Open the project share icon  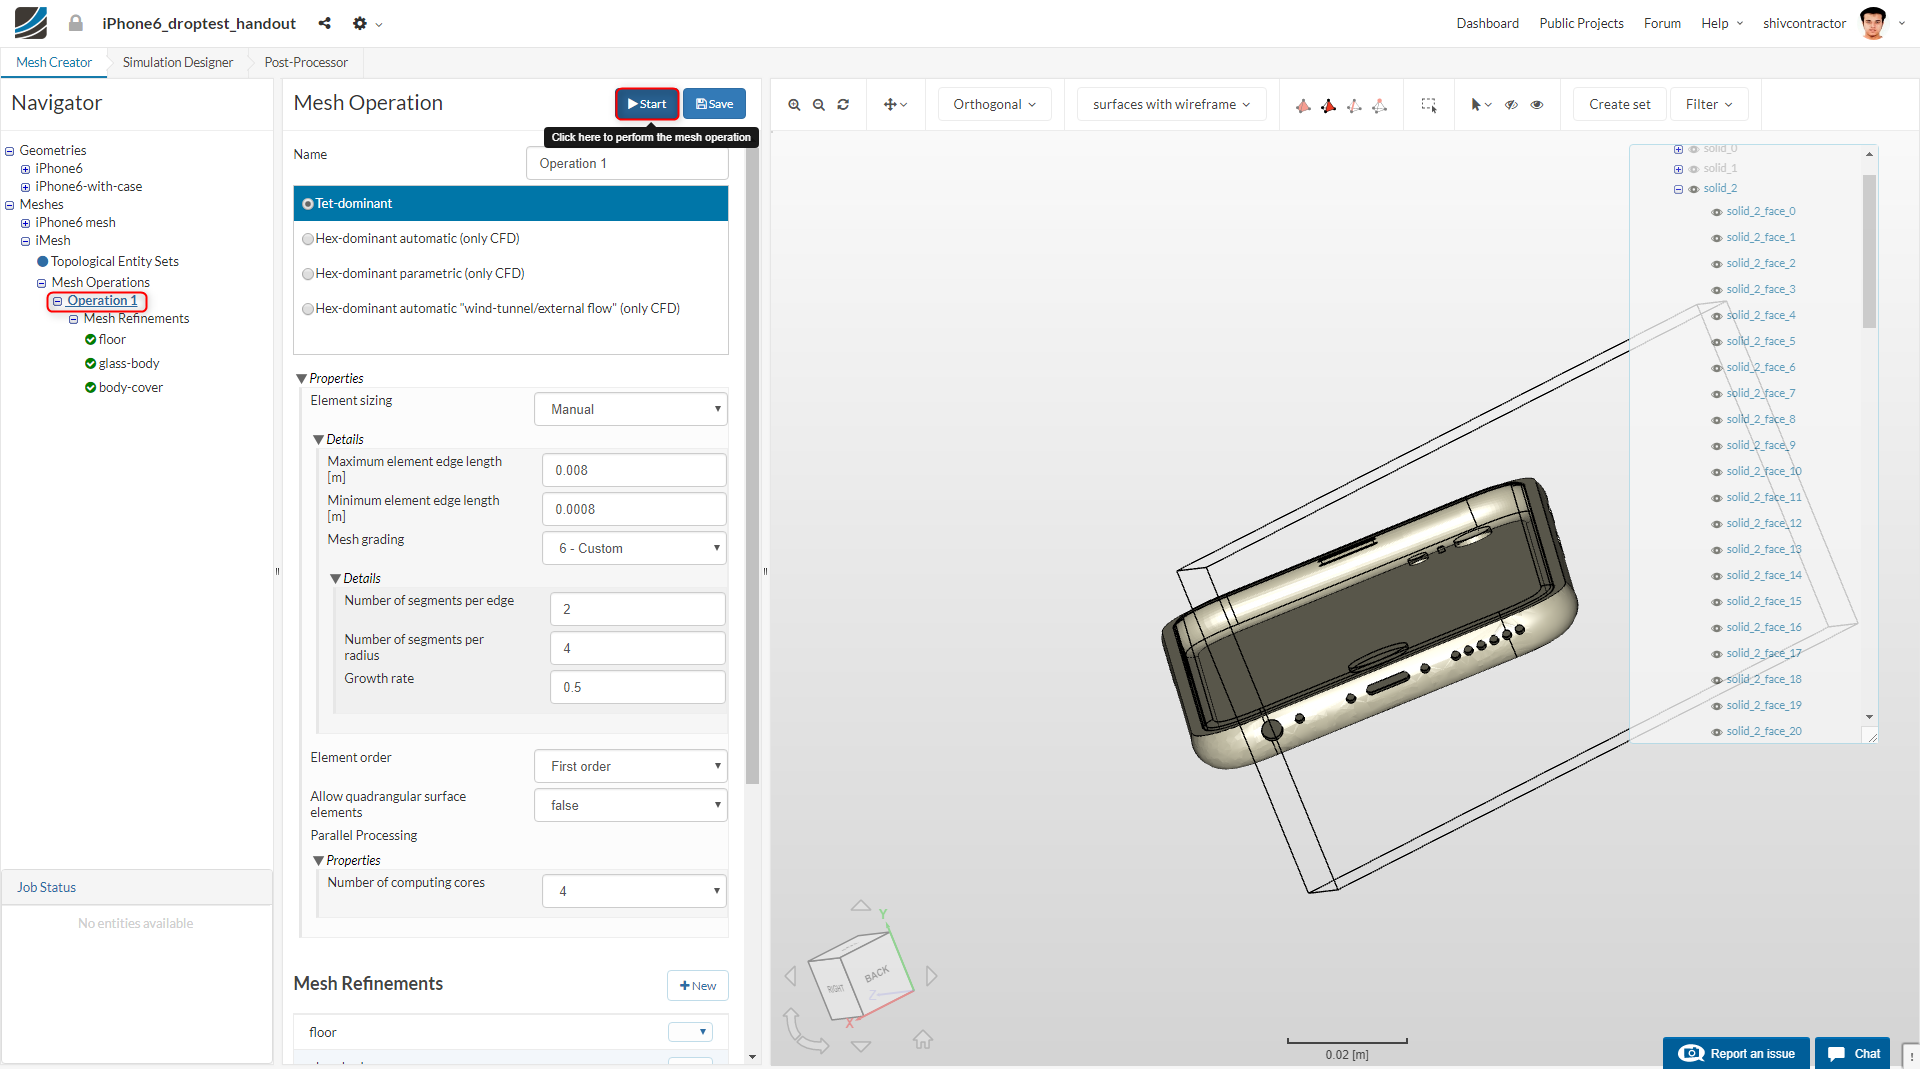[x=324, y=23]
